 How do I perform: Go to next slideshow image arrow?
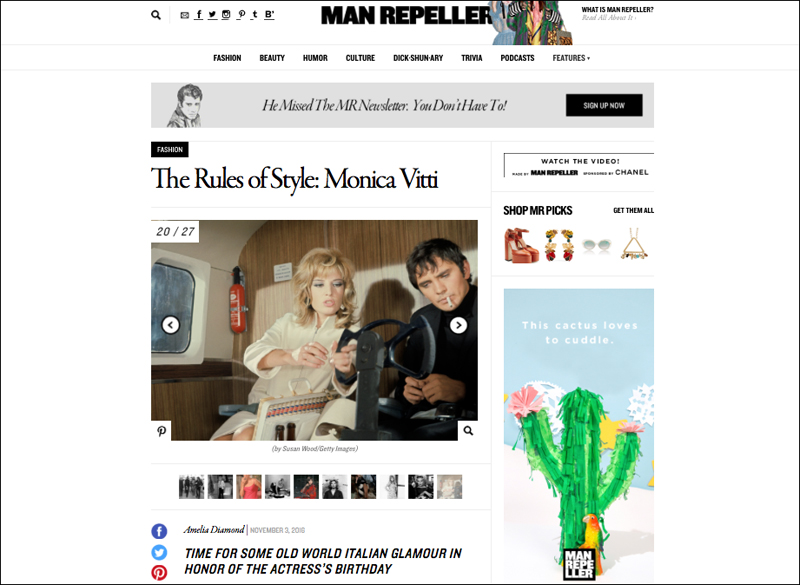click(x=458, y=325)
